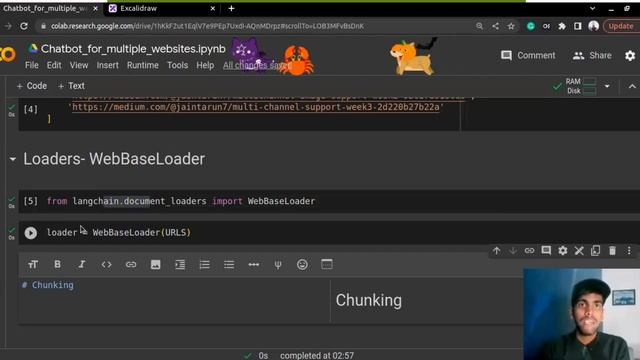Toggle markdown preview layout icon
640x360 pixels.
(327, 264)
